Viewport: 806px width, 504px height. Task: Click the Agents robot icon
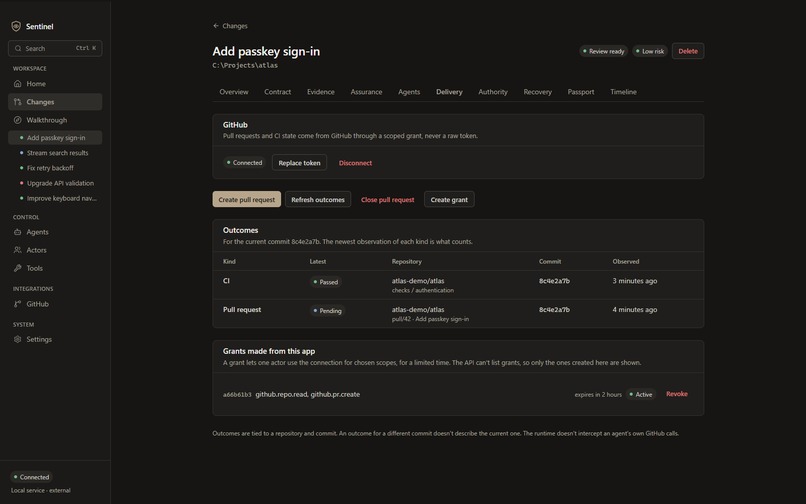17,232
